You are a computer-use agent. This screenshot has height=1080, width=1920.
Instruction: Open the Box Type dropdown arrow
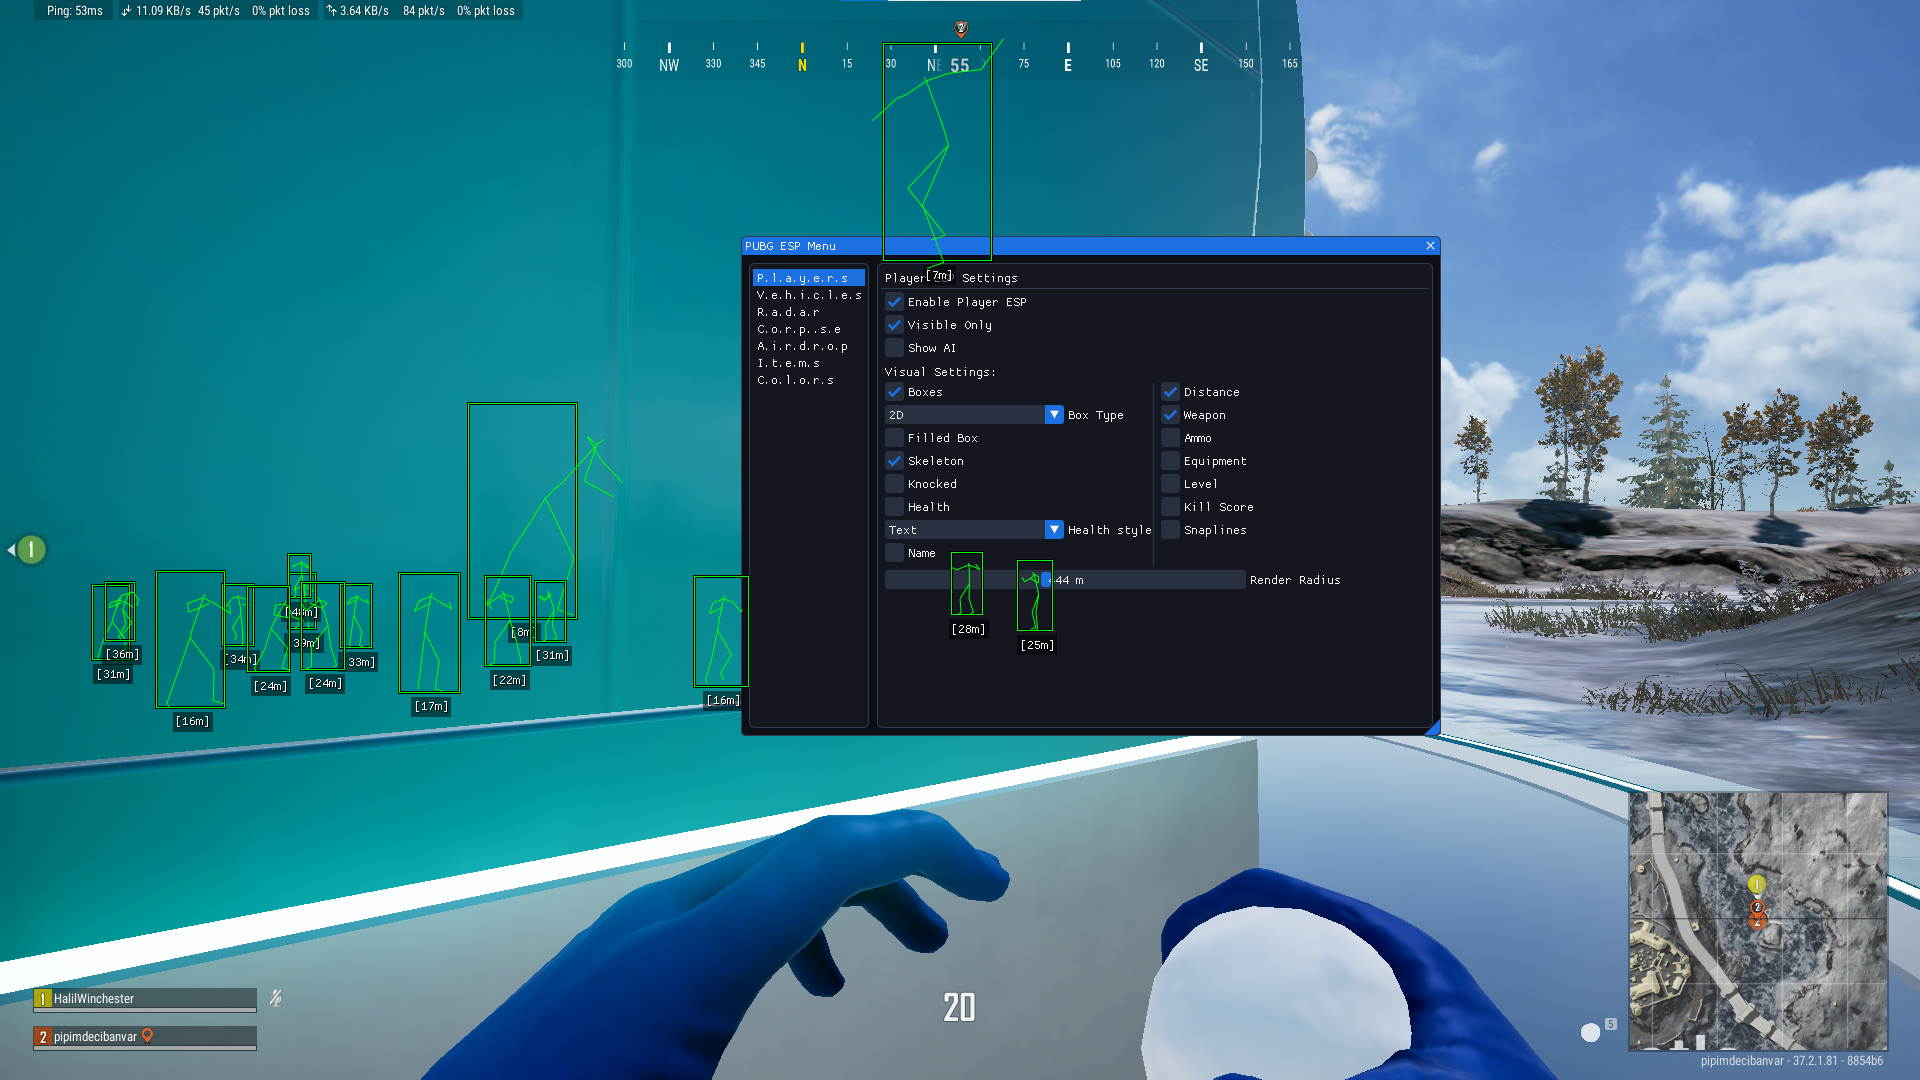tap(1054, 415)
